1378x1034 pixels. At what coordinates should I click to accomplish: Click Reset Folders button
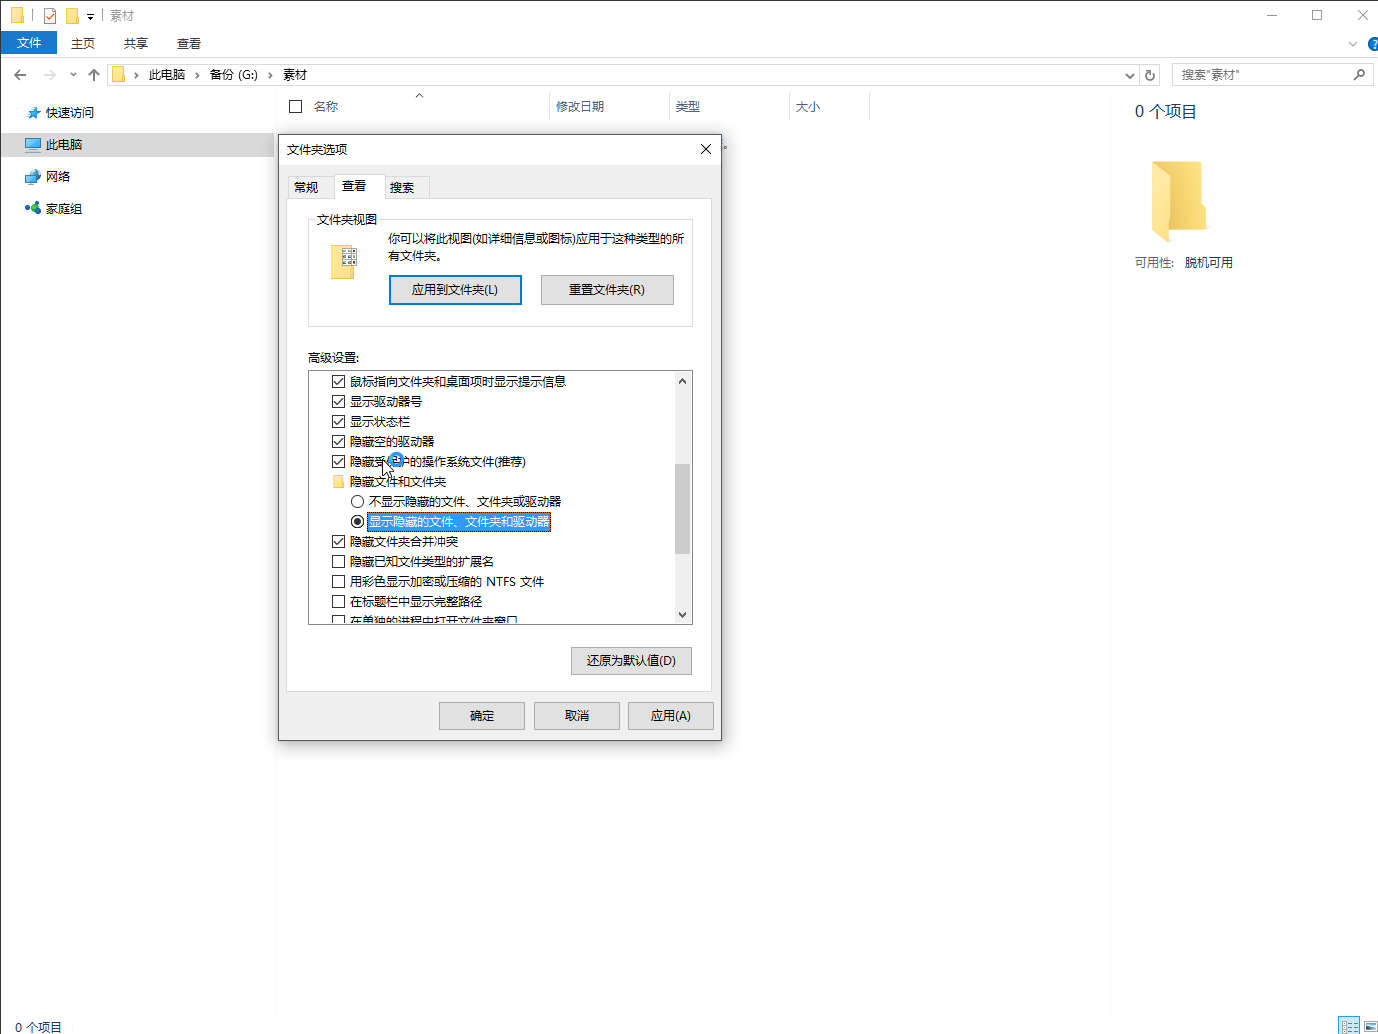pyautogui.click(x=607, y=290)
